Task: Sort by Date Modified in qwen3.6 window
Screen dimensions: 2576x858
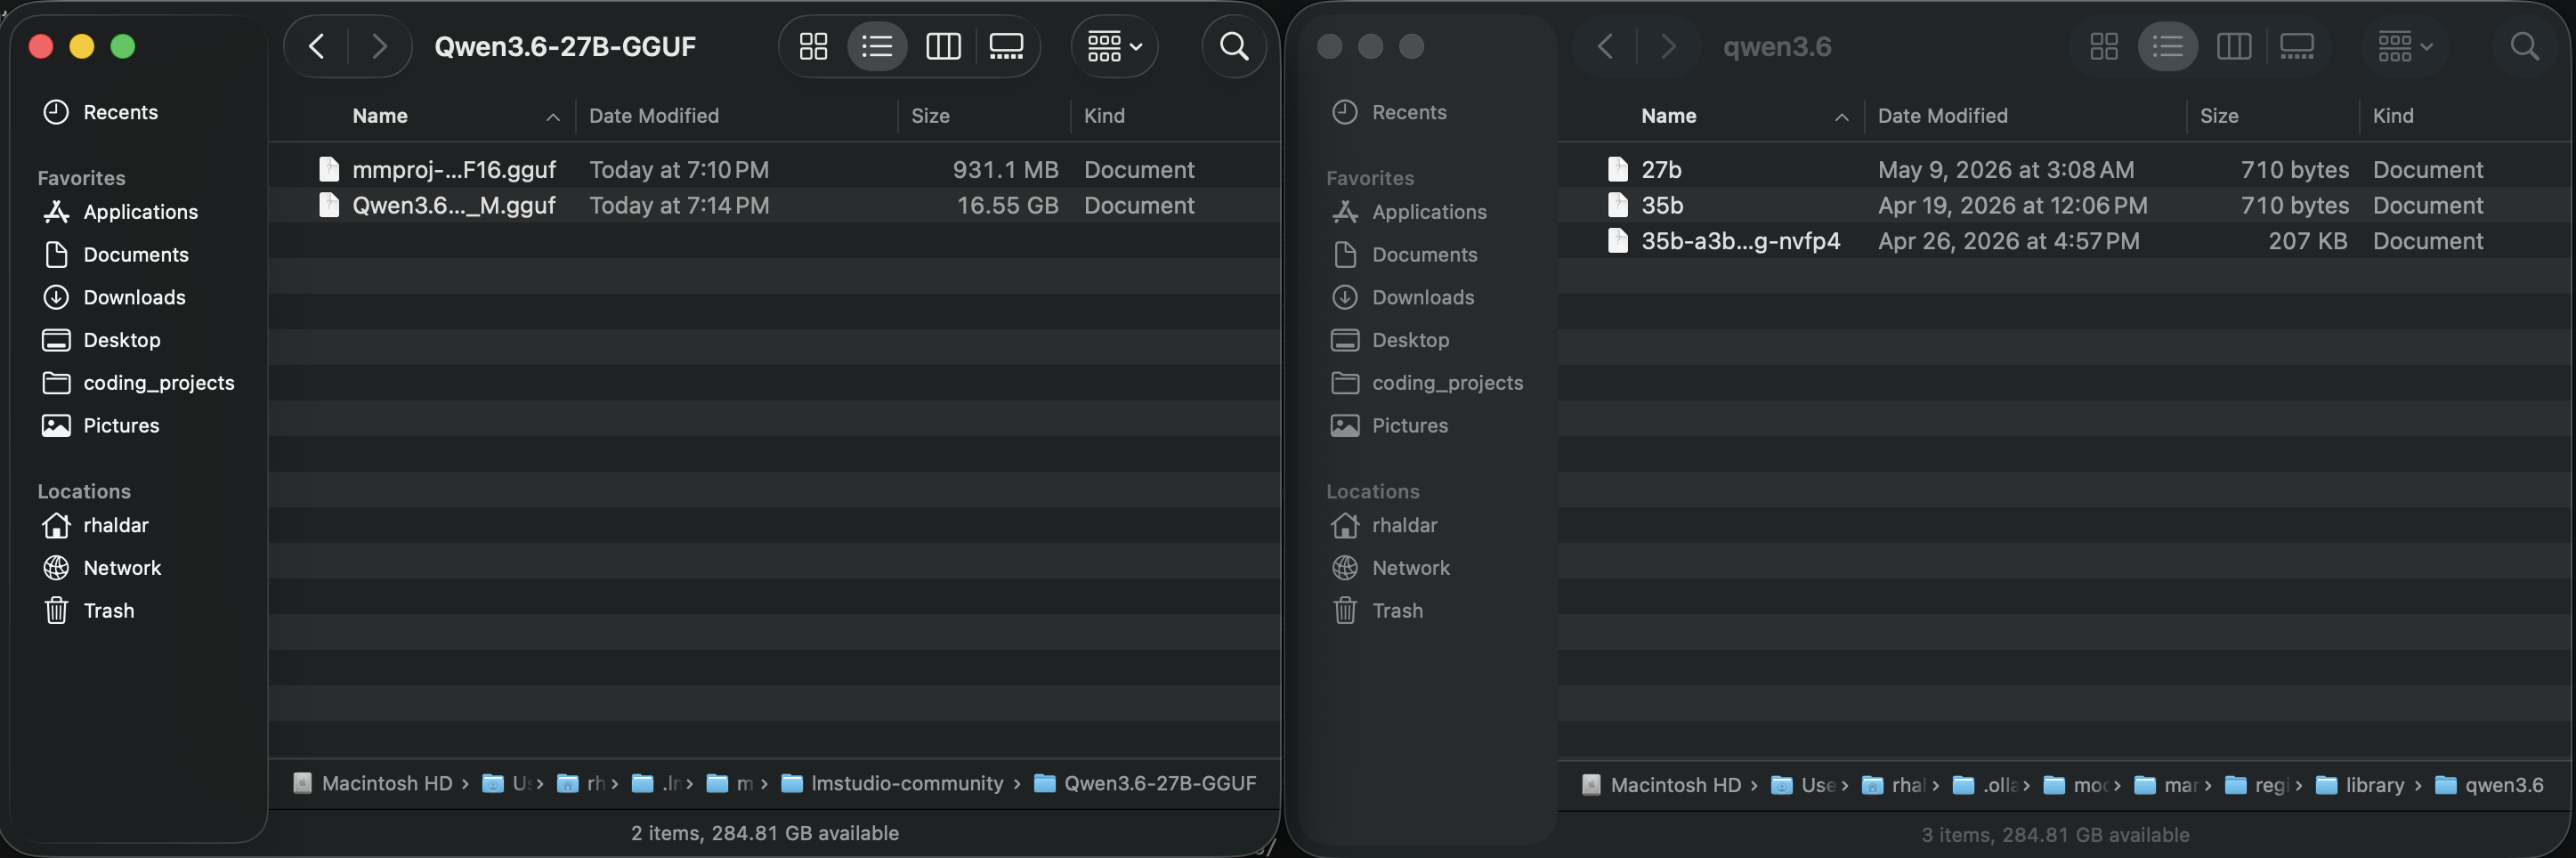Action: [x=1942, y=116]
